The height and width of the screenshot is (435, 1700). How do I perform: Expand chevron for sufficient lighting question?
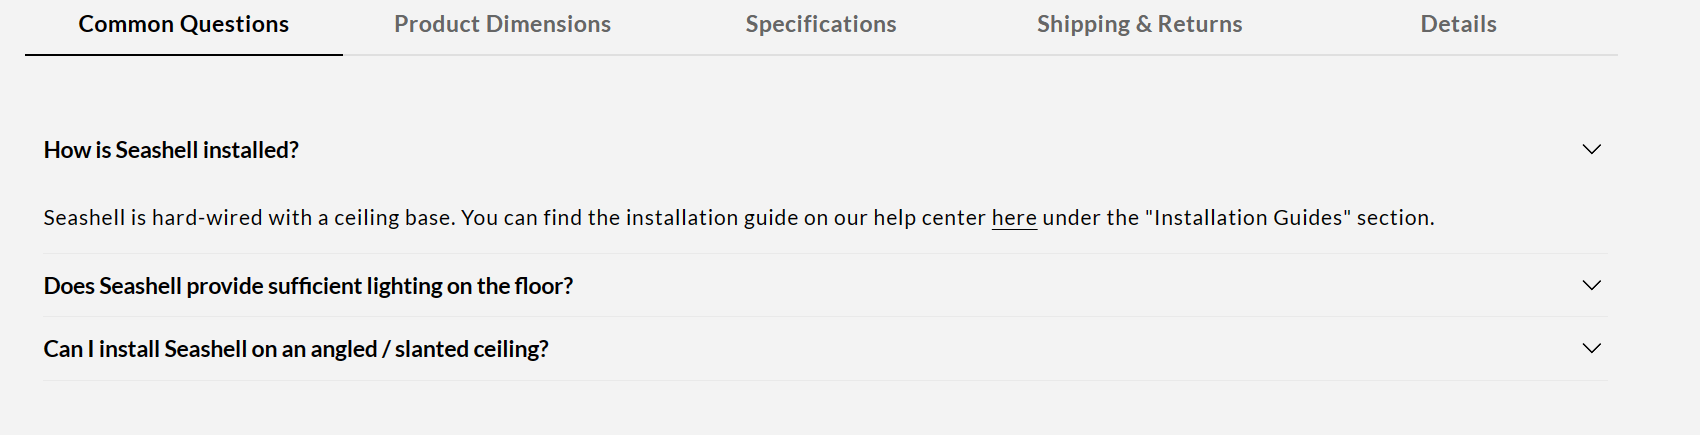[x=1591, y=286]
